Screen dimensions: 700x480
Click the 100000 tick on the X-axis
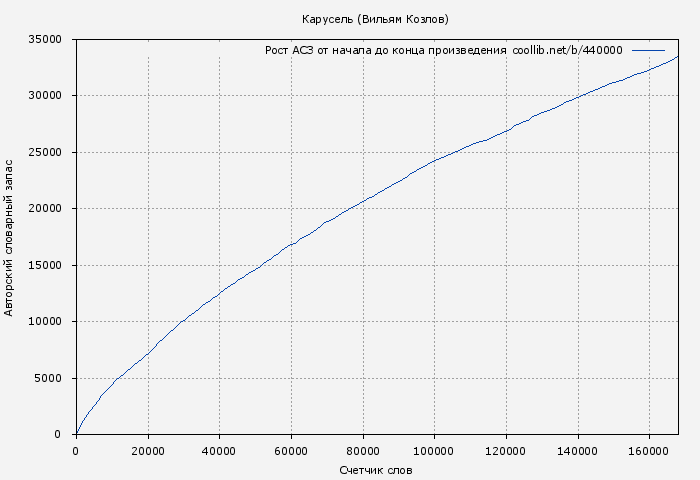click(434, 450)
